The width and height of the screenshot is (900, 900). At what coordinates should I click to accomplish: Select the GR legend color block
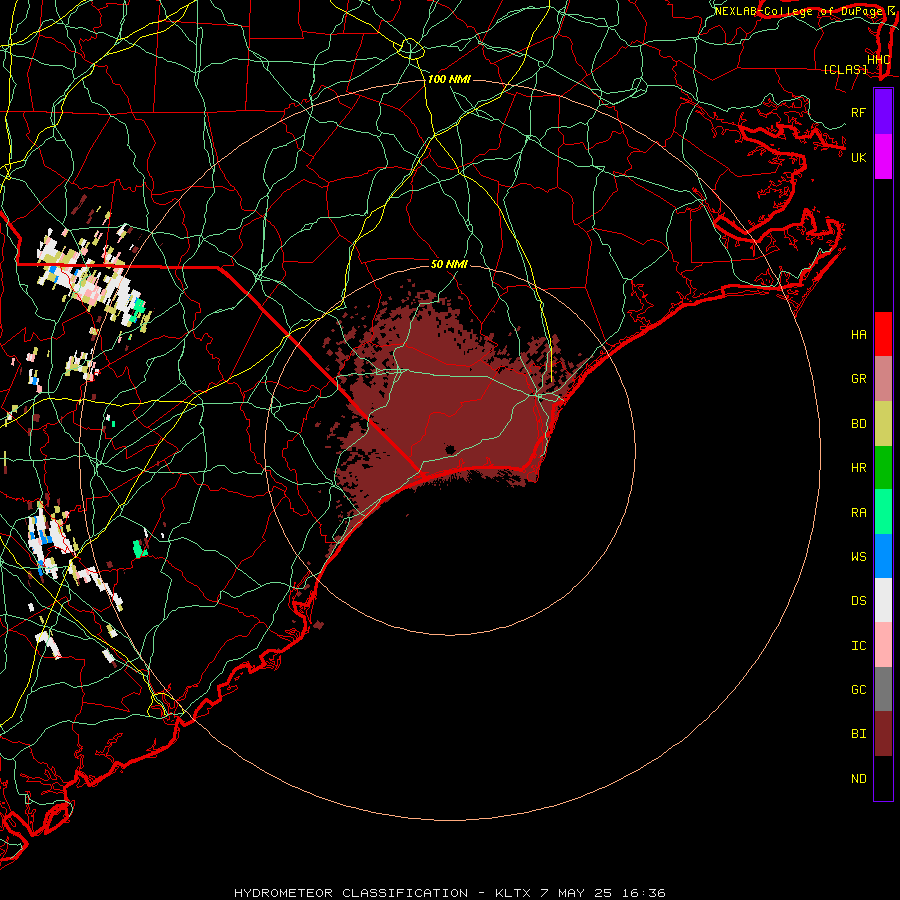point(883,379)
